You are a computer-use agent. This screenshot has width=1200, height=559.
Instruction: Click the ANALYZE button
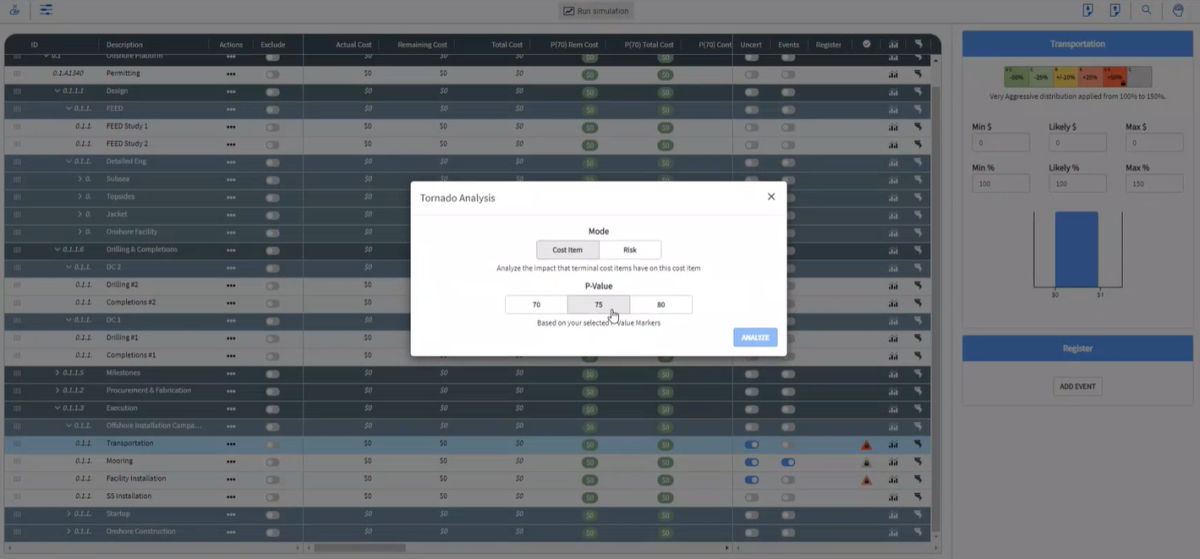tap(755, 337)
